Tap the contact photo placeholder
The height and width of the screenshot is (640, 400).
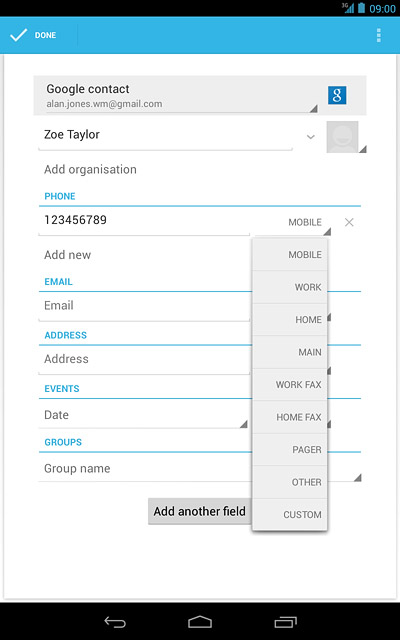(x=342, y=137)
